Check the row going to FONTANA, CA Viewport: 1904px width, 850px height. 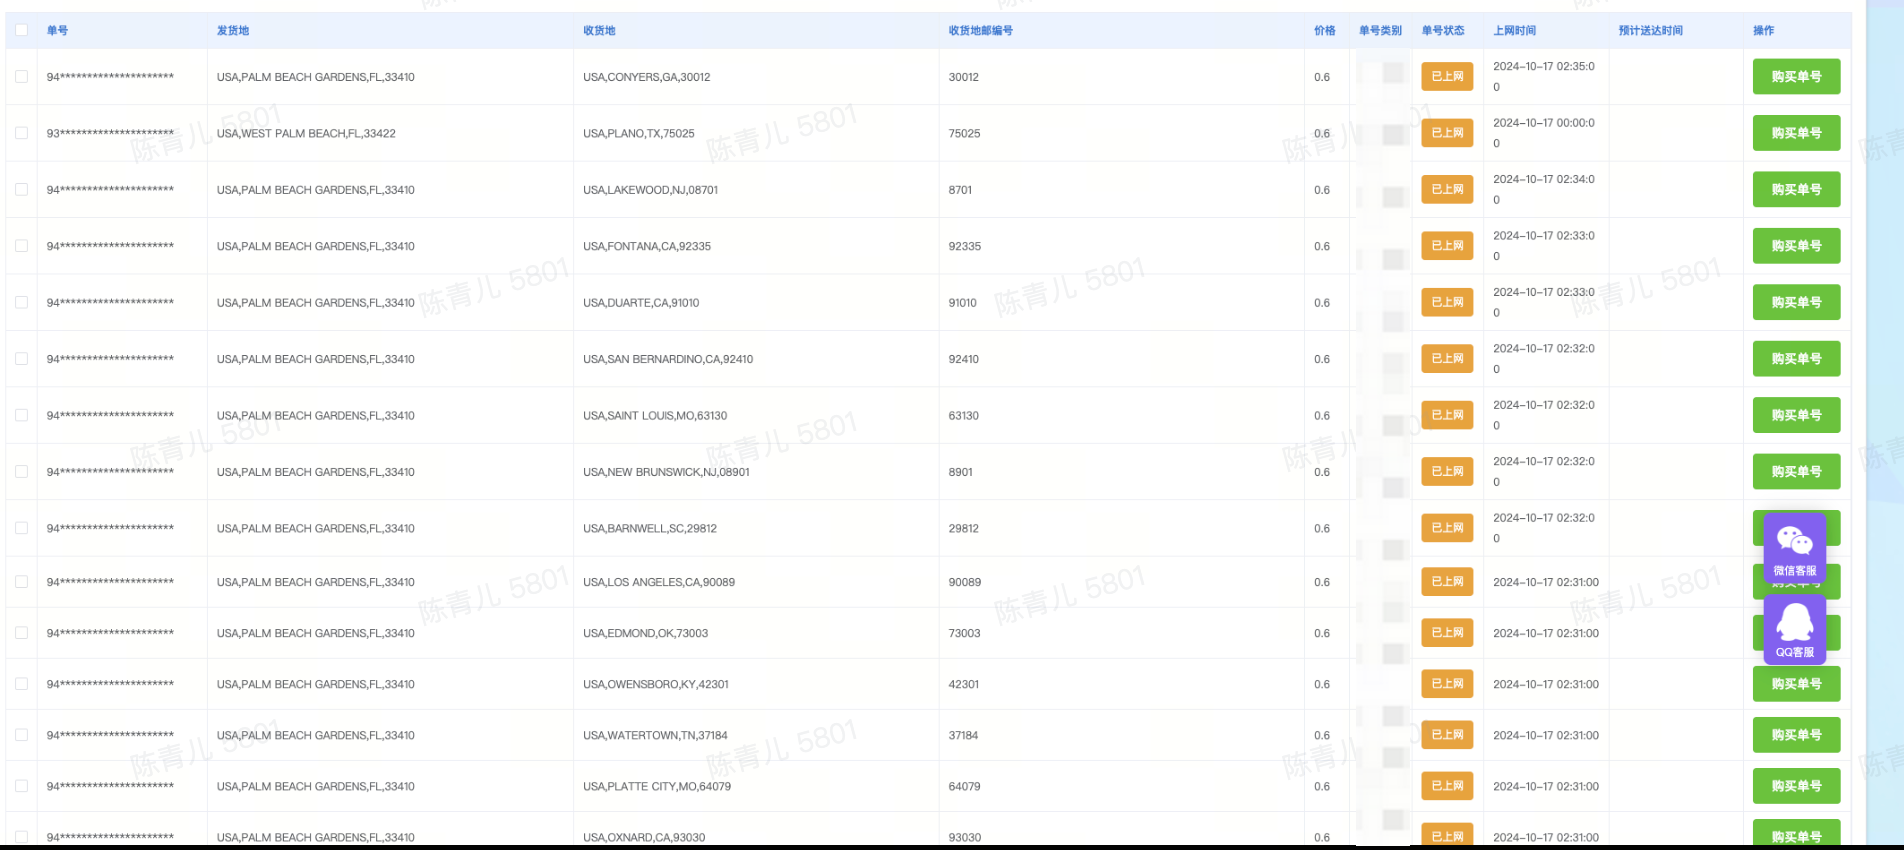point(21,246)
